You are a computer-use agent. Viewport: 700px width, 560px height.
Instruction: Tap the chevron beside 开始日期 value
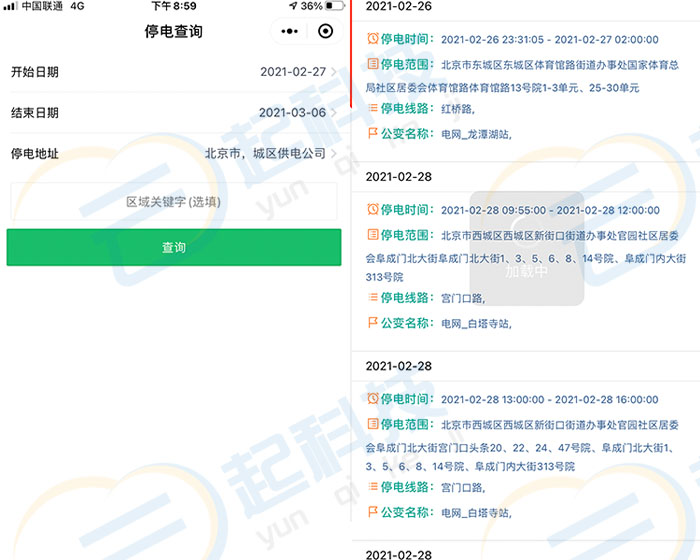point(334,72)
